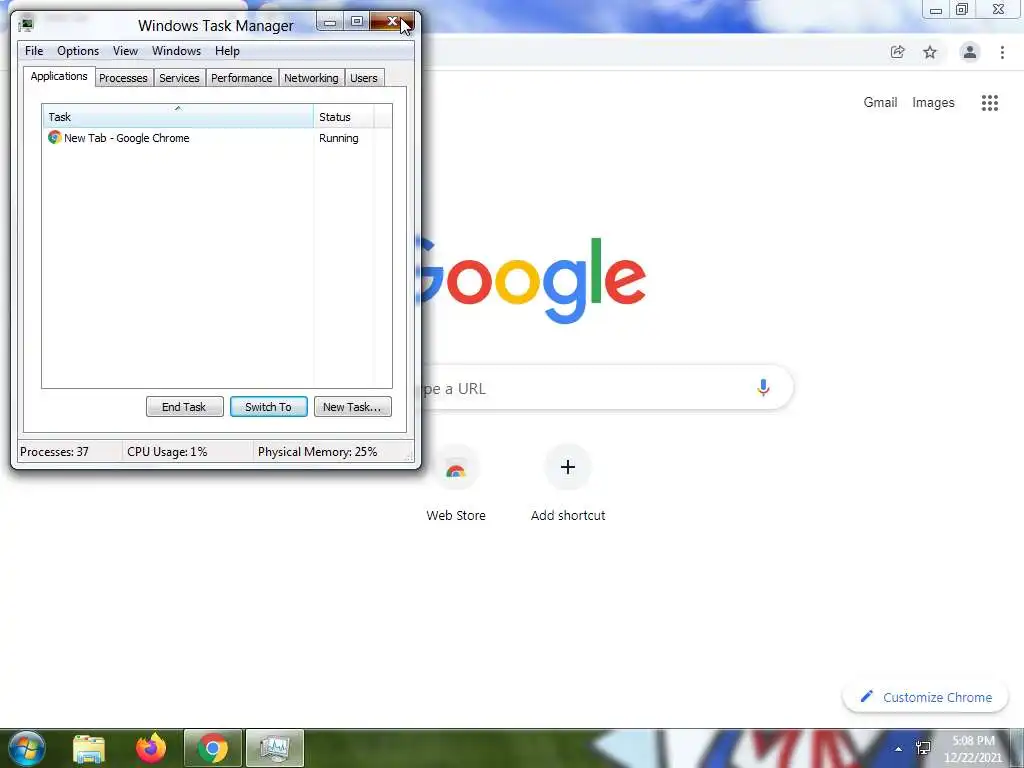Click Switch To button
This screenshot has height=768, width=1024.
[268, 407]
